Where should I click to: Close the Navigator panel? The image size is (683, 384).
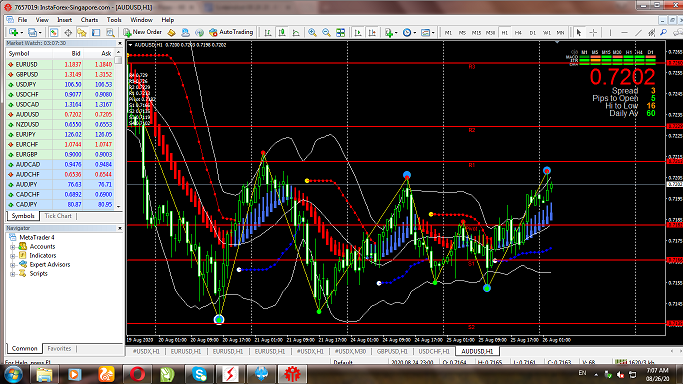[120, 228]
